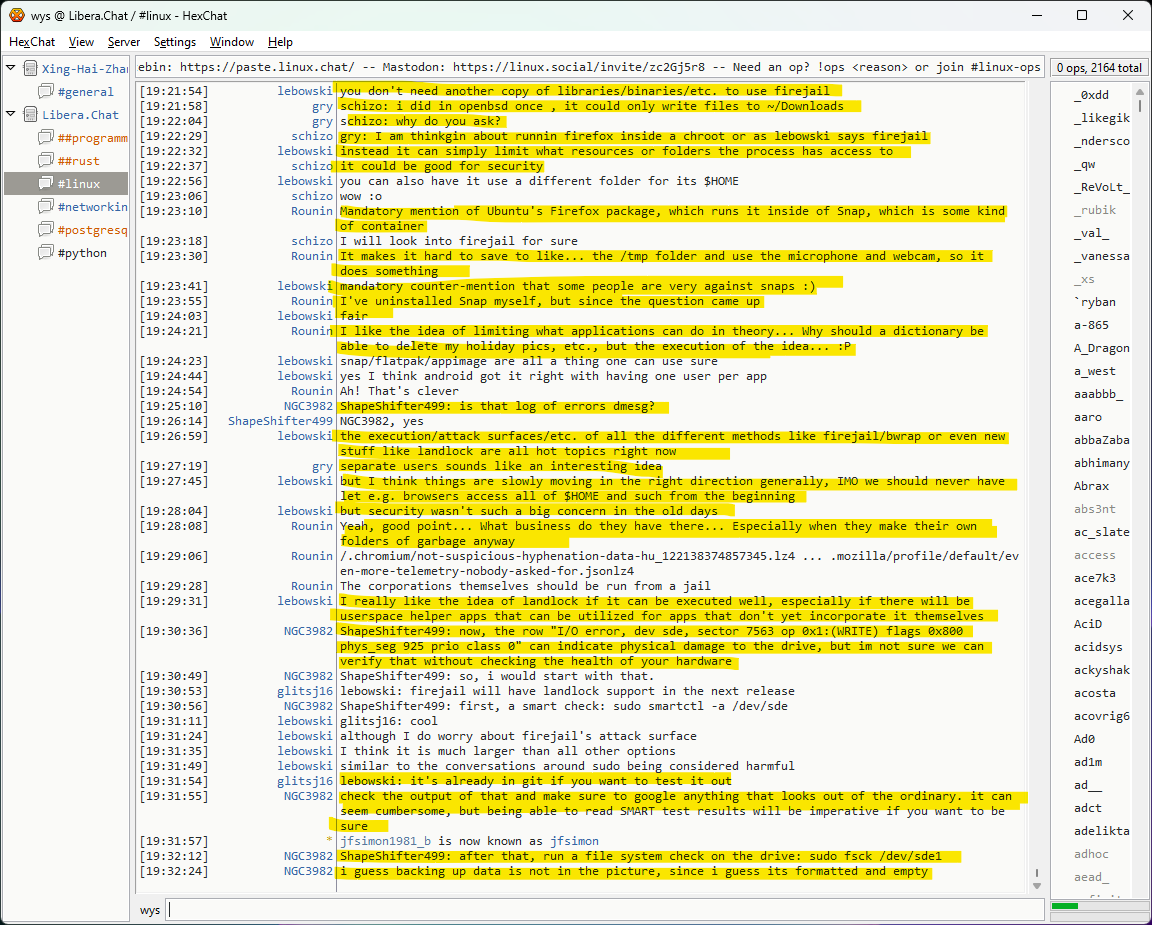Click the wys nickname button
Viewport: 1152px width, 925px height.
point(150,910)
